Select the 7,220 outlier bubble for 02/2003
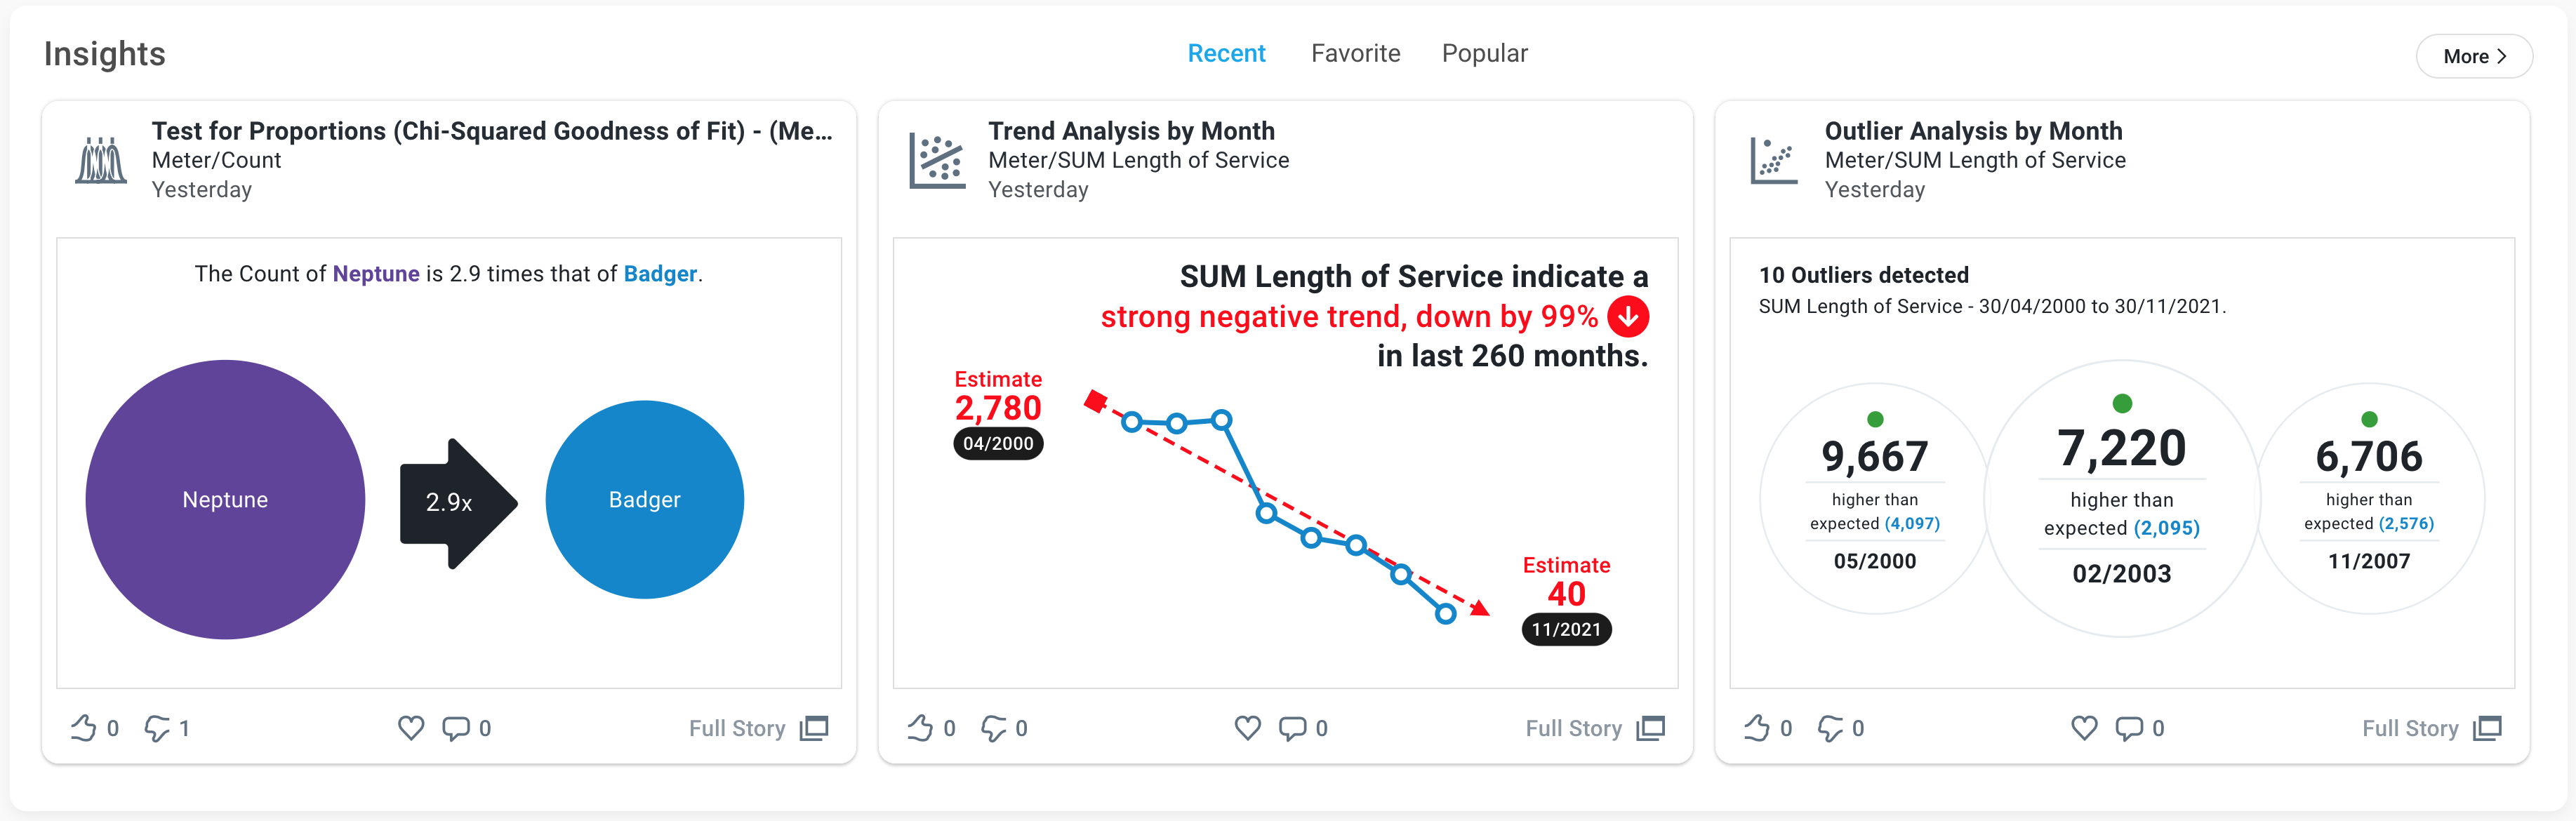The height and width of the screenshot is (821, 2576). click(2121, 498)
